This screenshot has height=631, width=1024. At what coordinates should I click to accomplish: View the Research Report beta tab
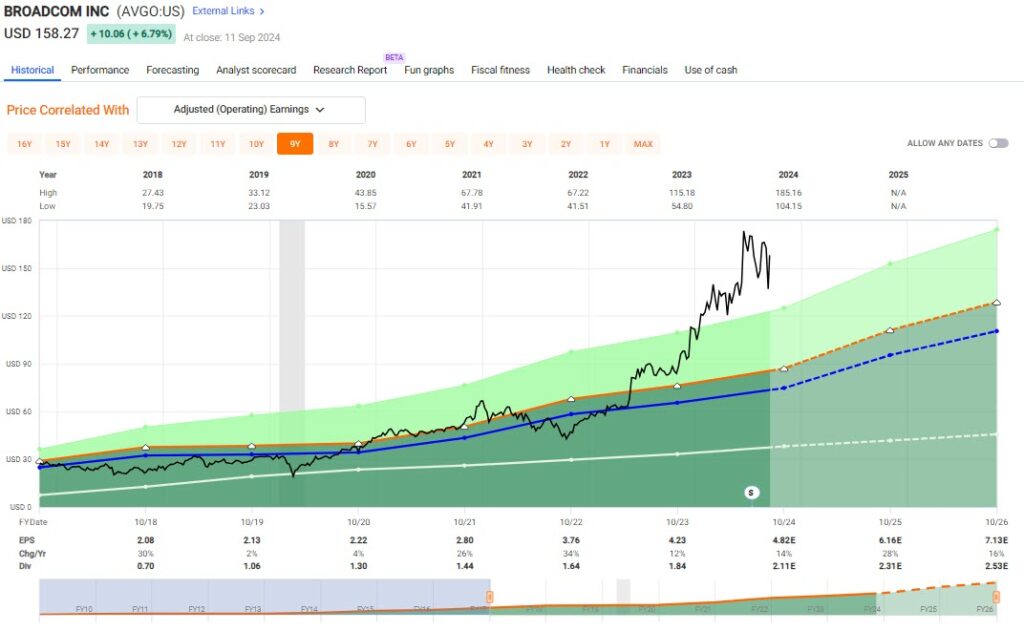tap(350, 70)
